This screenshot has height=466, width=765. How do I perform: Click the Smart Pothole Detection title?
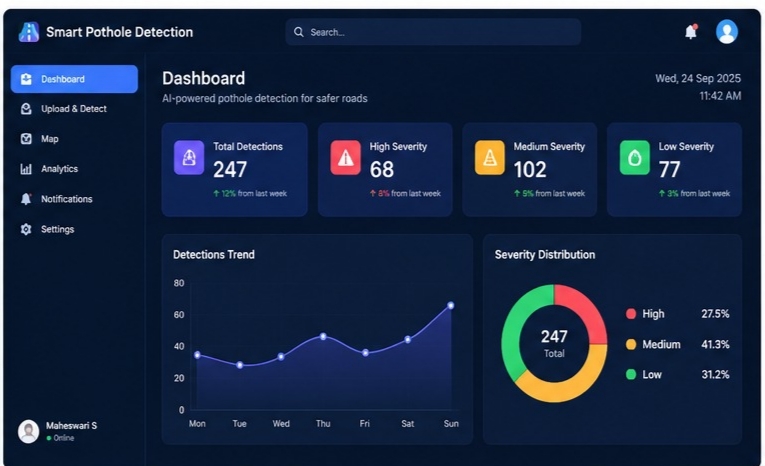pyautogui.click(x=120, y=32)
